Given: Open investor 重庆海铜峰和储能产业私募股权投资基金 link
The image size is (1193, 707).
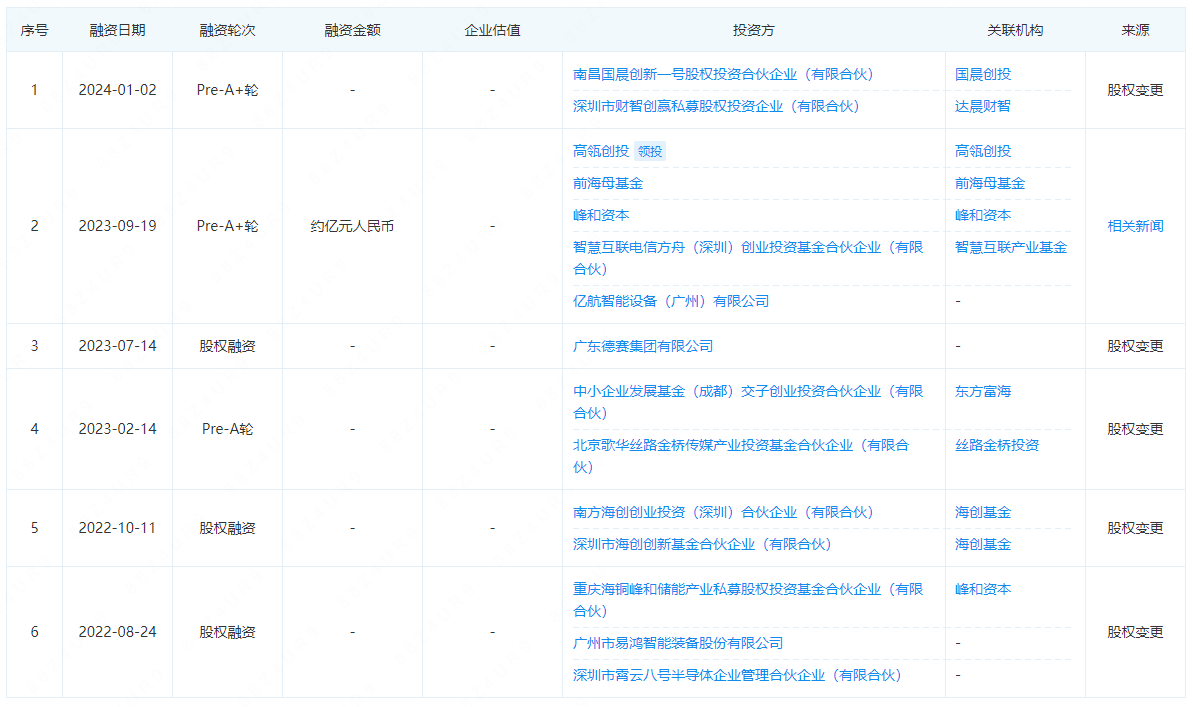Looking at the screenshot, I should coord(748,599).
